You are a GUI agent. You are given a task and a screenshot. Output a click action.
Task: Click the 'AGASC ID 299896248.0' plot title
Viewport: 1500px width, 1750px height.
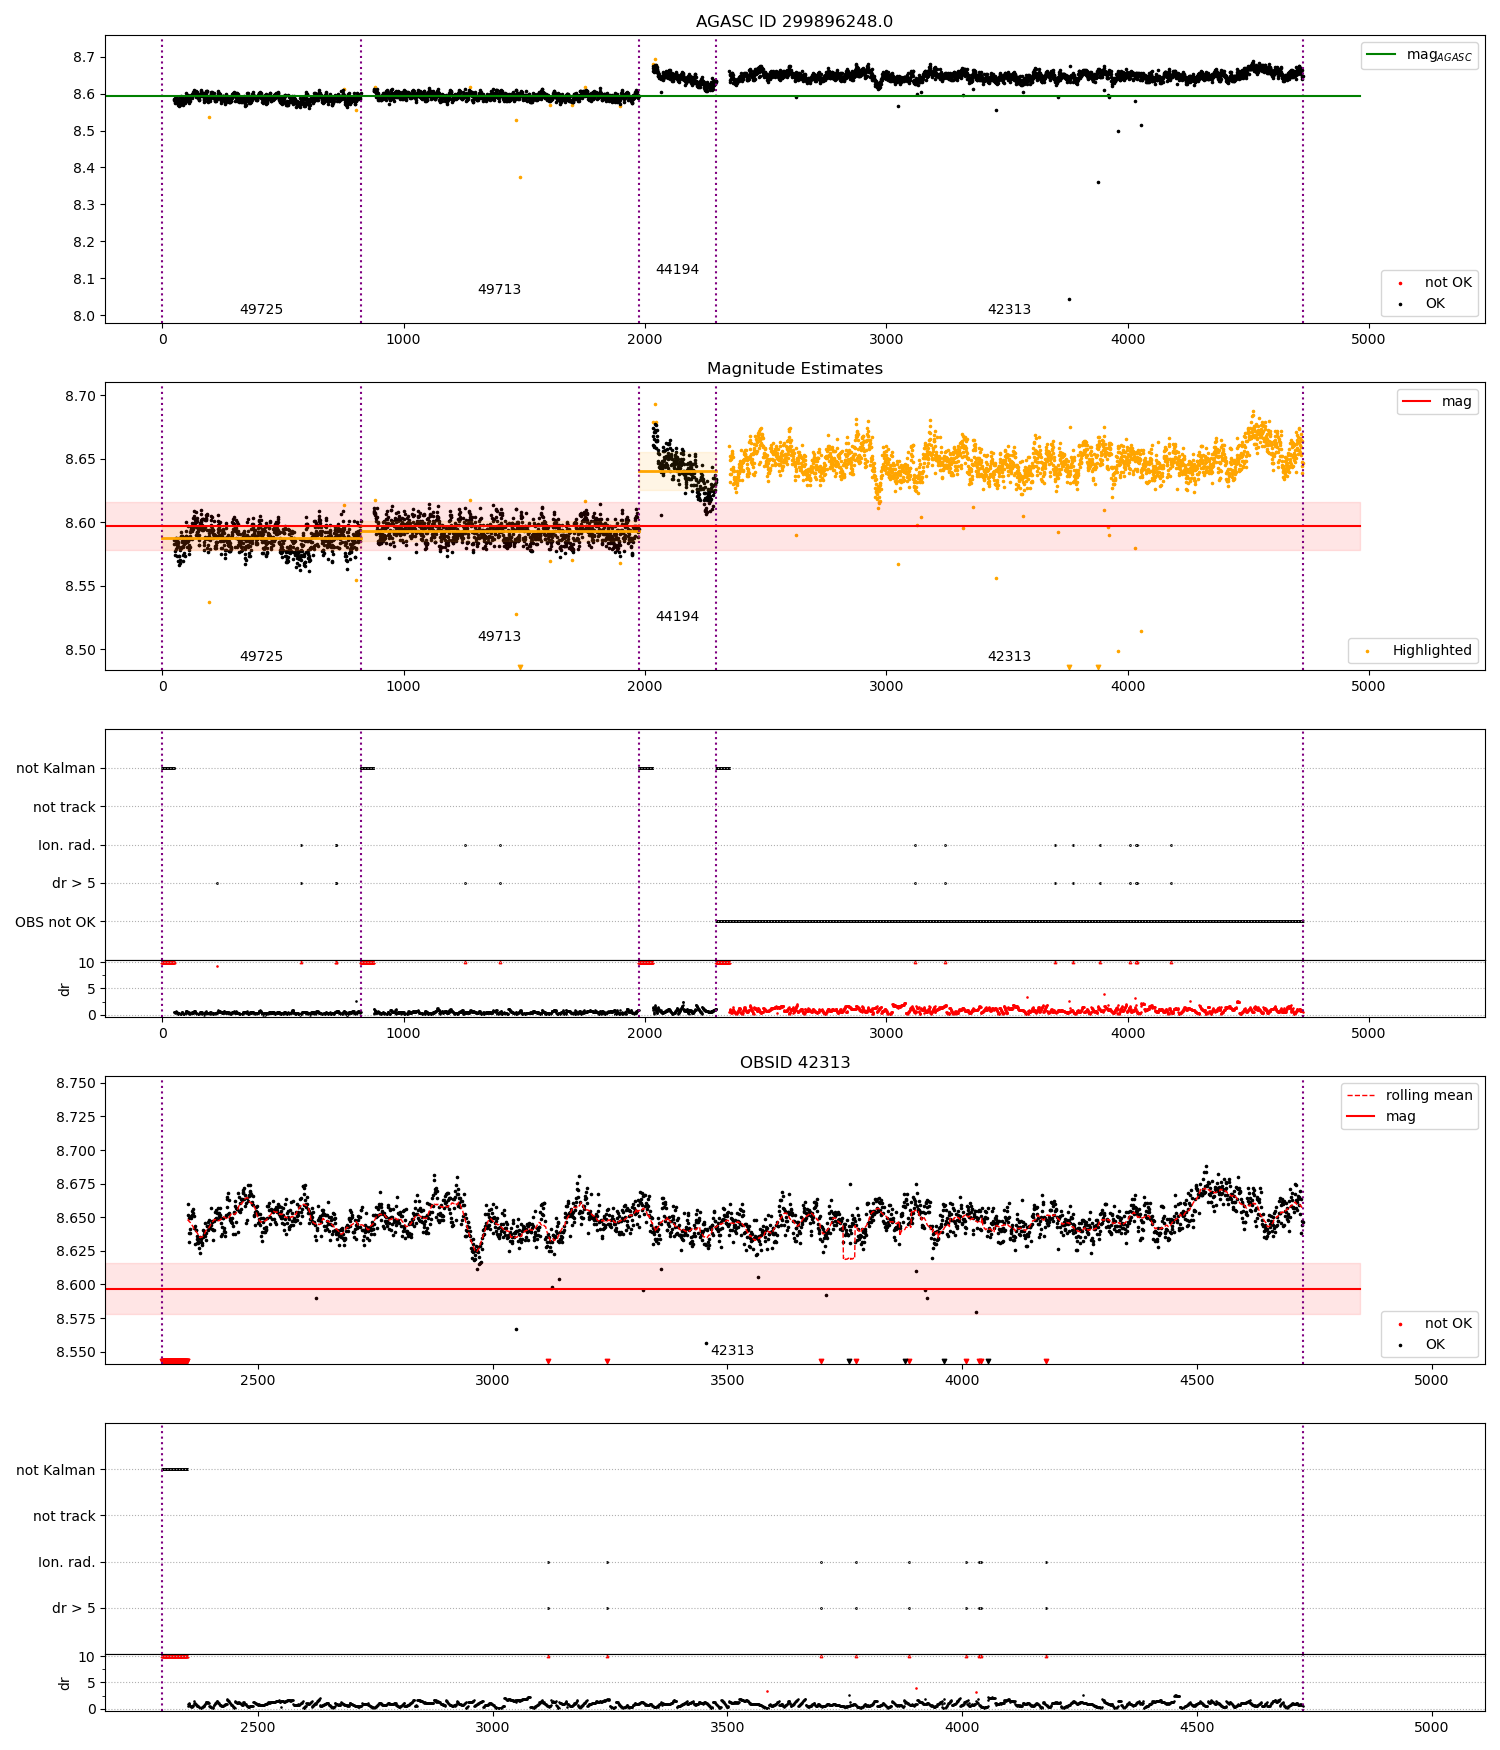click(794, 21)
